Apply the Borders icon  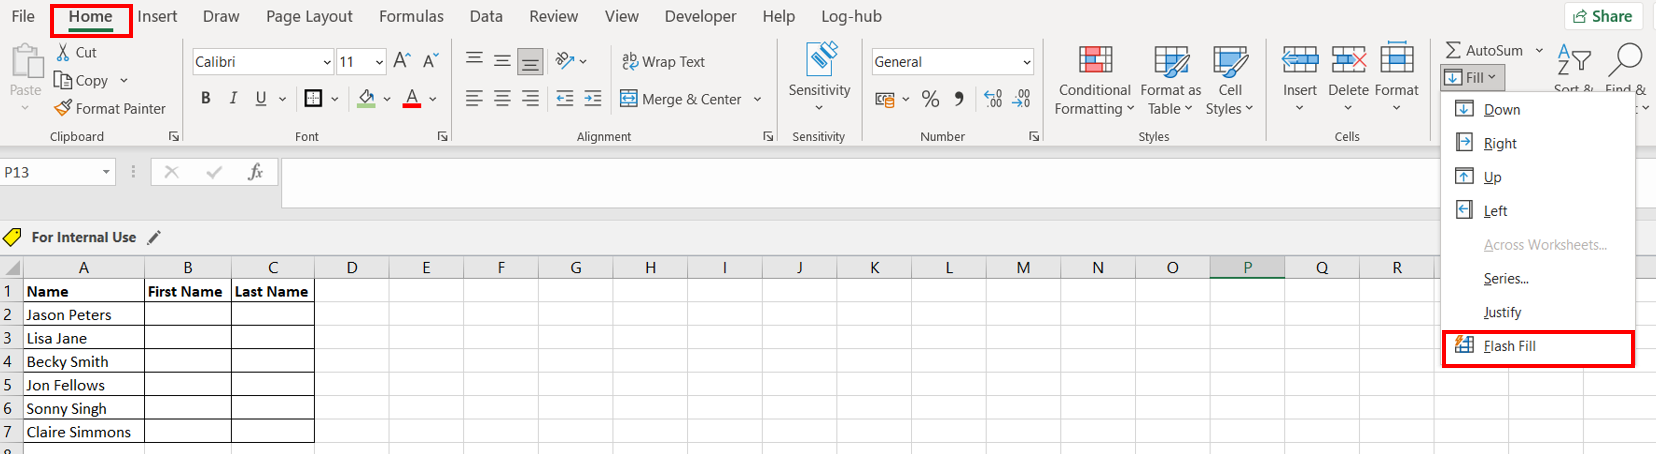tap(313, 98)
